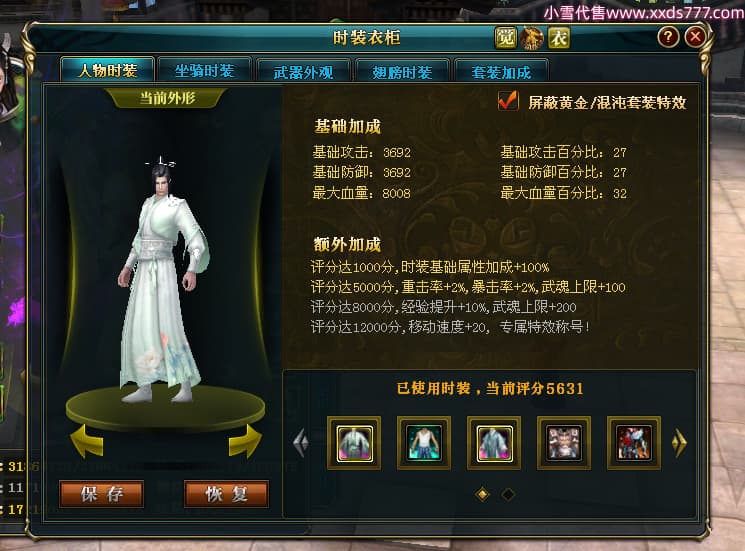Screen dimensions: 745x551
Task: Switch to 坐骑时装 tab
Action: tap(204, 71)
